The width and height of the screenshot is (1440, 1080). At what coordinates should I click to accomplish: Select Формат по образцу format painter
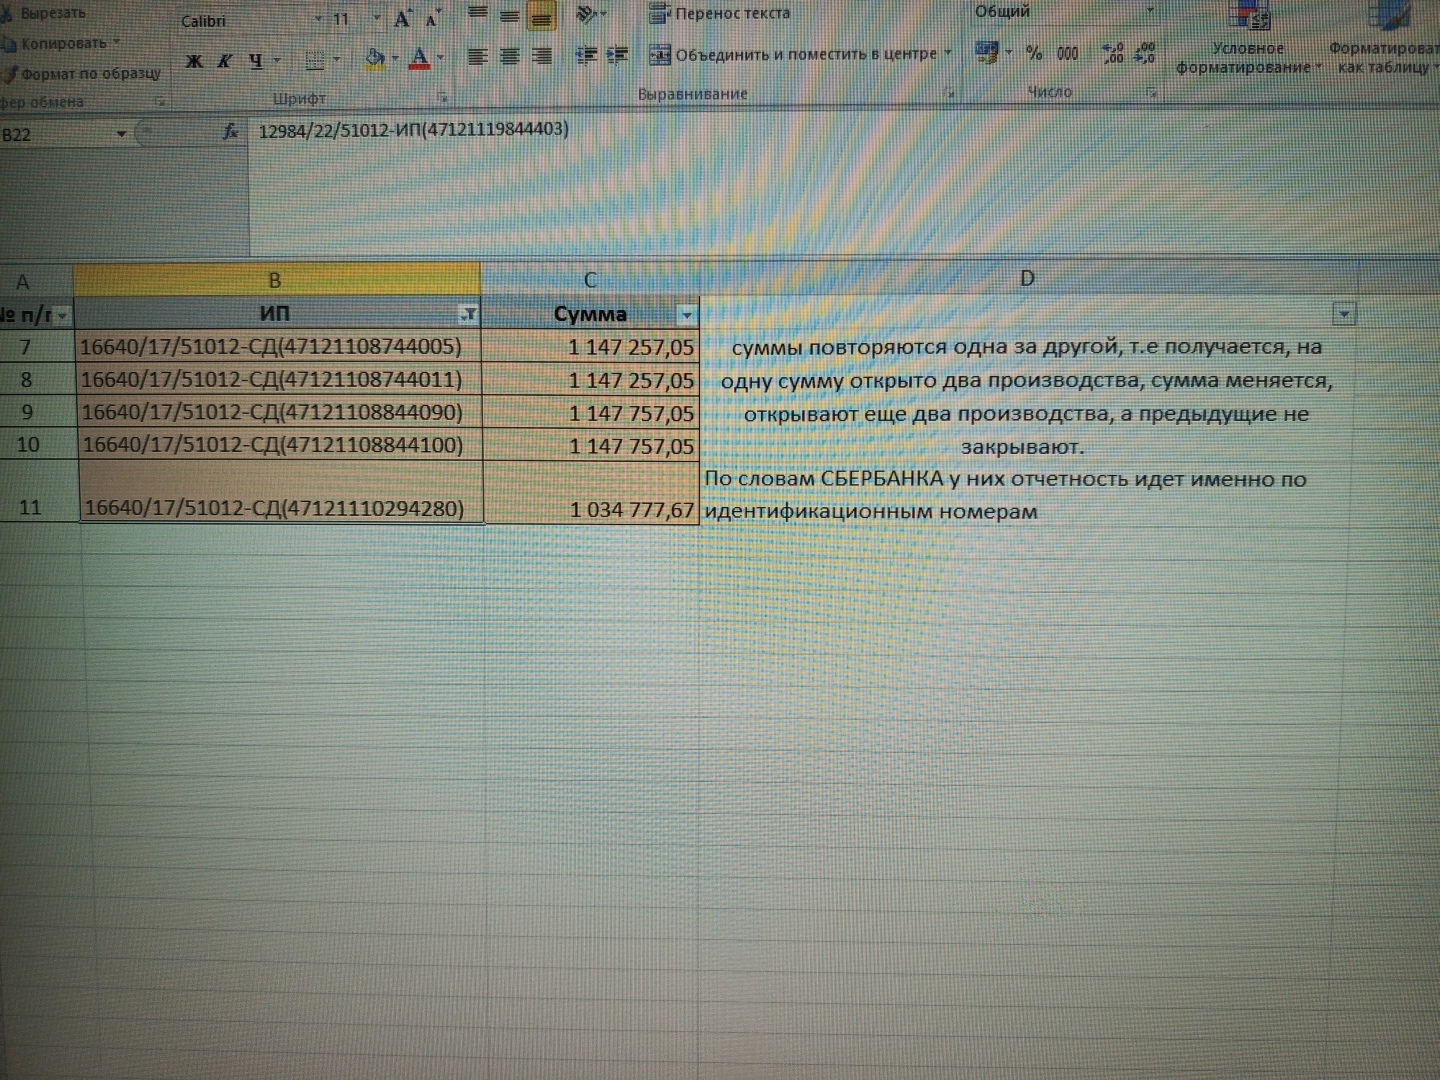pos(82,73)
